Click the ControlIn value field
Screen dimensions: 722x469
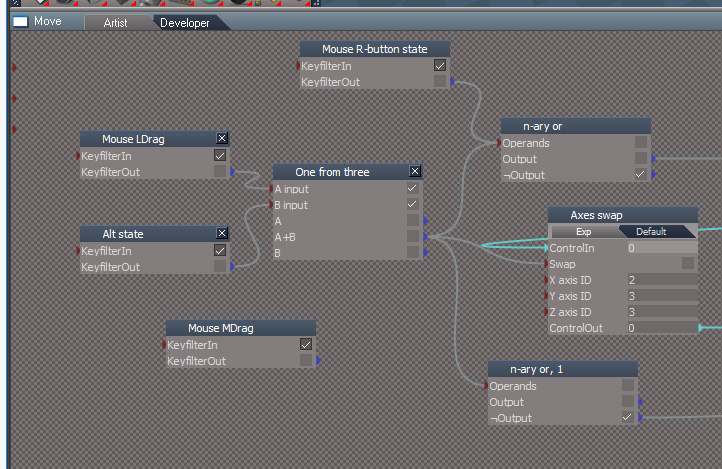click(662, 248)
